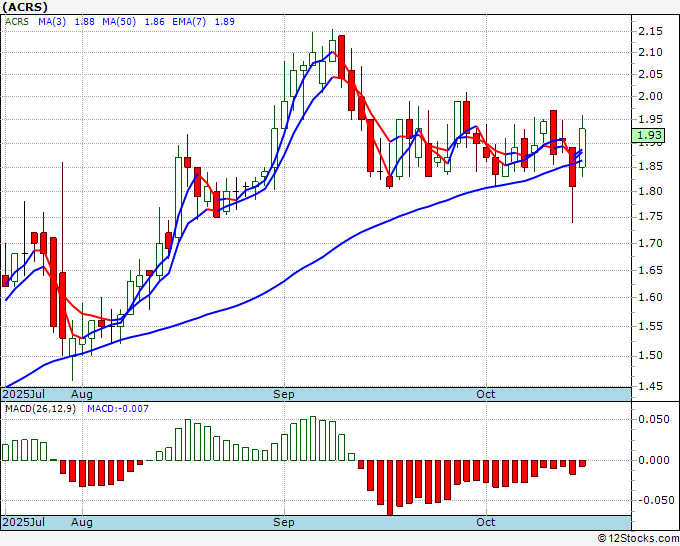Click the 1.55 price axis label
Image resolution: width=680 pixels, height=546 pixels.
click(x=650, y=326)
